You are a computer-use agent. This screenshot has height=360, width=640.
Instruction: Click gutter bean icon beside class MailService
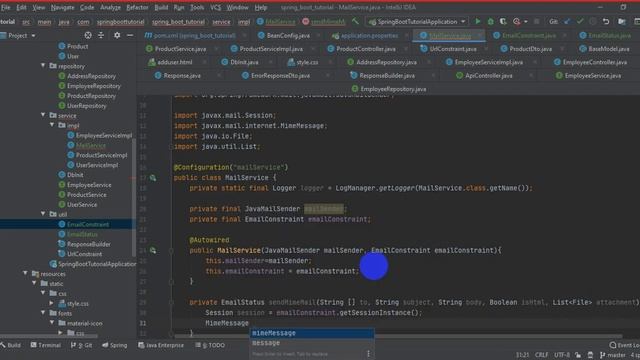153,178
